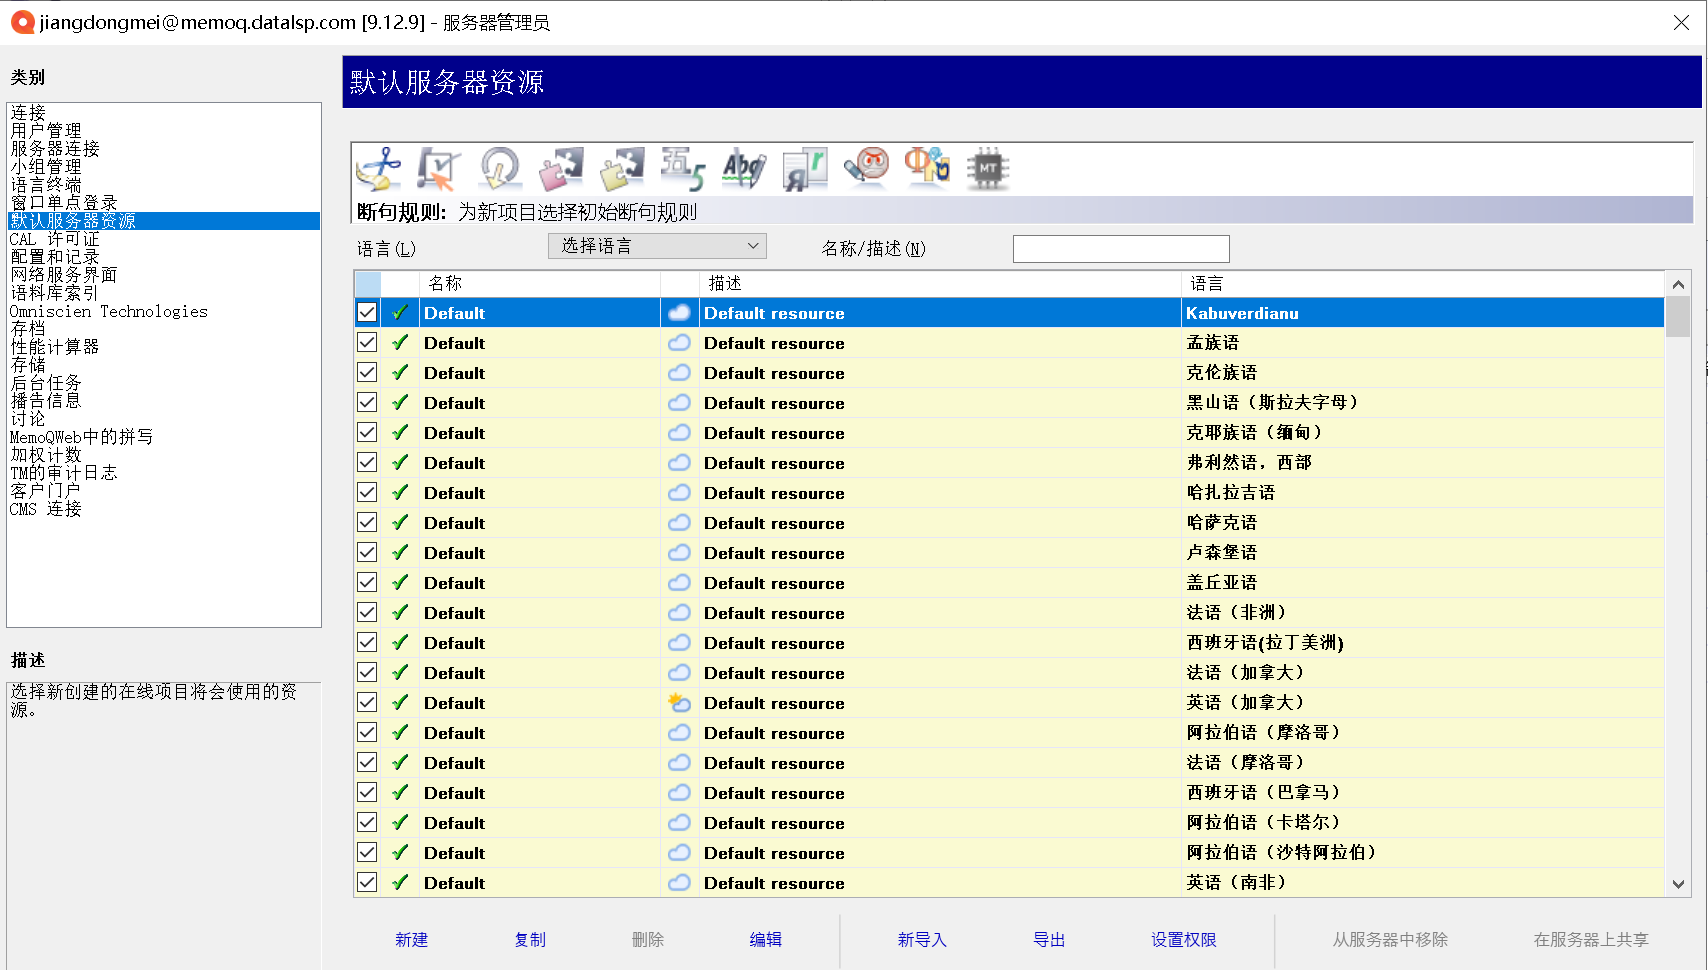The height and width of the screenshot is (970, 1708).
Task: Toggle checkbox for 阿拉伯语（沙特阿拉伯）row
Action: point(367,852)
